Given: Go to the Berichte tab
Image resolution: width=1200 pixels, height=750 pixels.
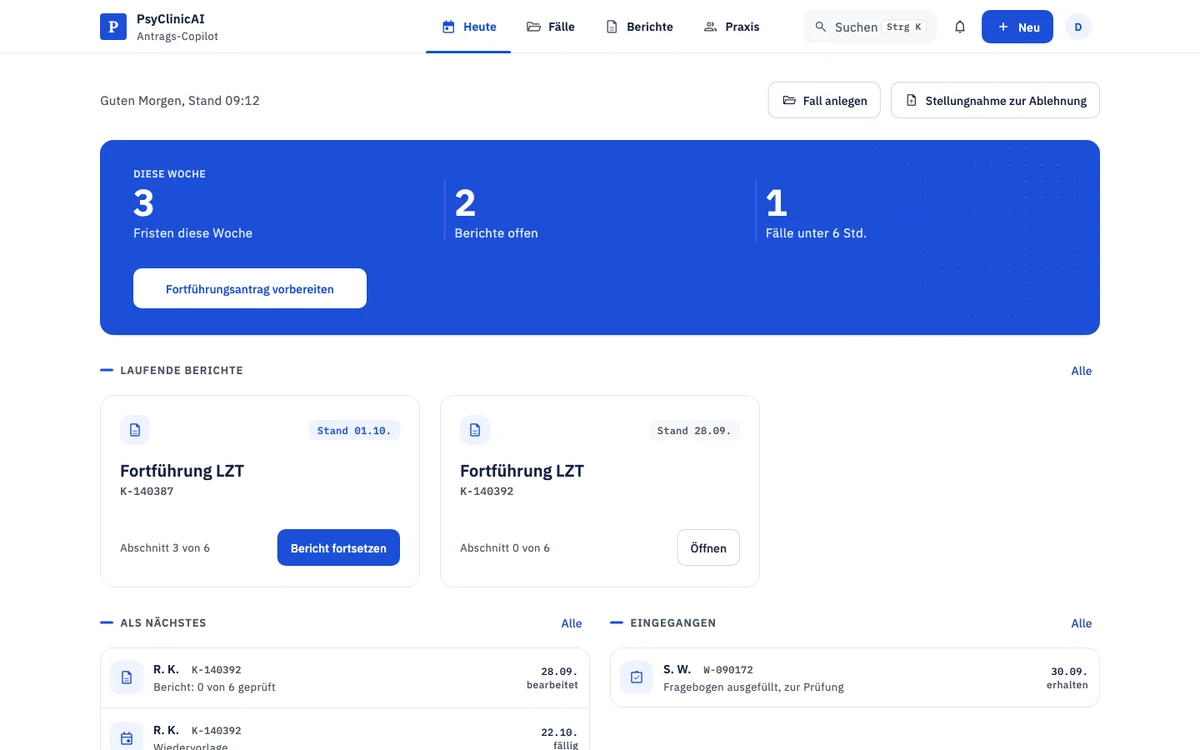Looking at the screenshot, I should [x=639, y=27].
